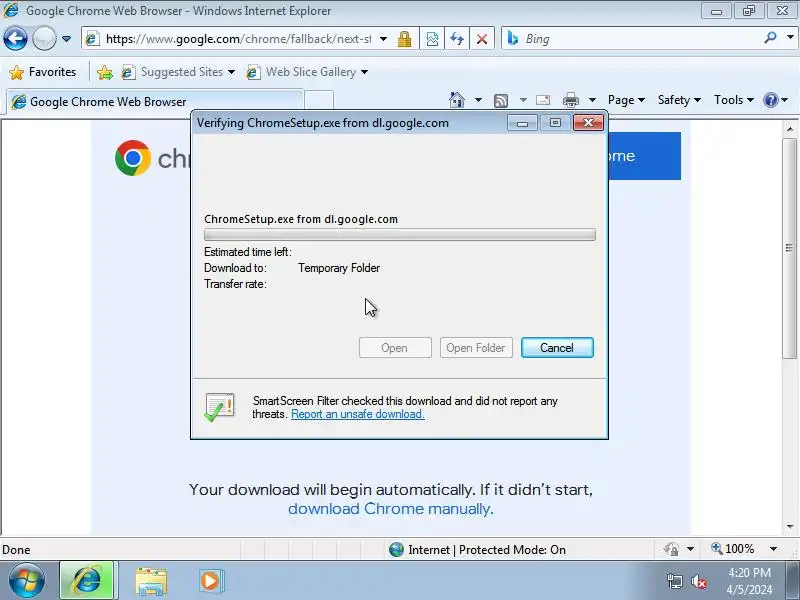Click Add to Favorites Bar icon
The width and height of the screenshot is (800, 600).
(105, 72)
